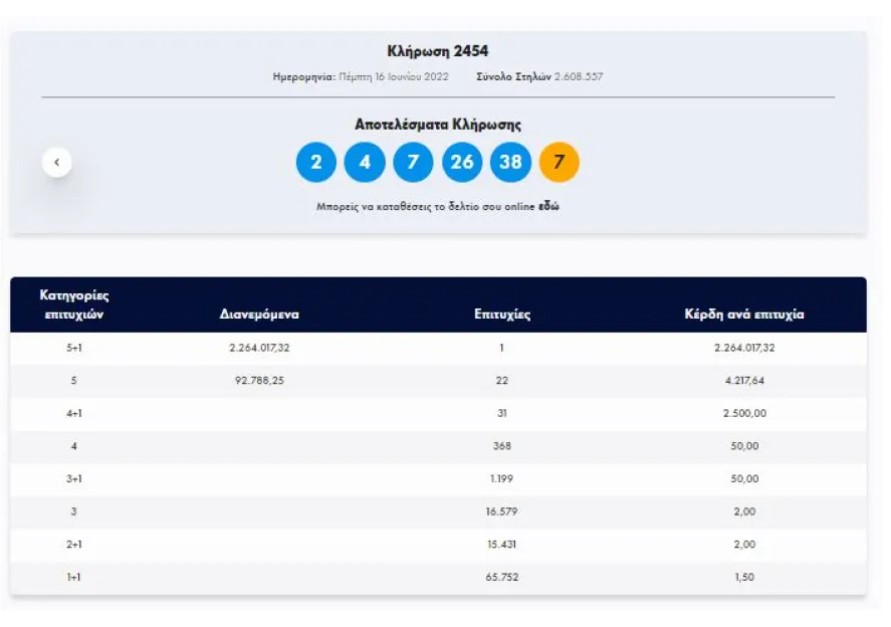Click the 'Κλήρωση 2454' heading

438,51
